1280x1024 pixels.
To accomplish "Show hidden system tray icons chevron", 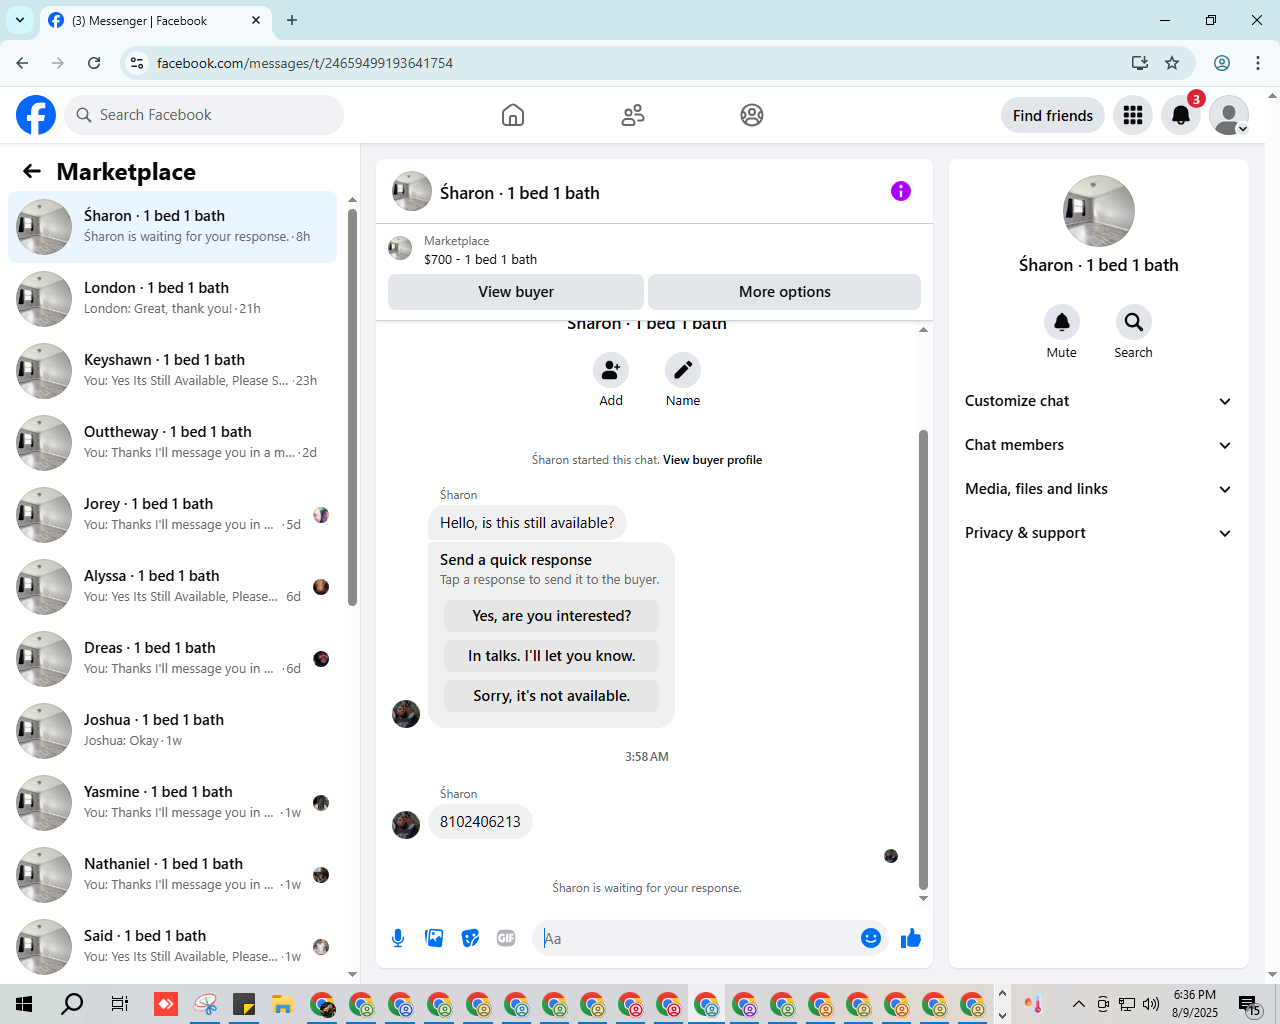I will coord(1078,1004).
